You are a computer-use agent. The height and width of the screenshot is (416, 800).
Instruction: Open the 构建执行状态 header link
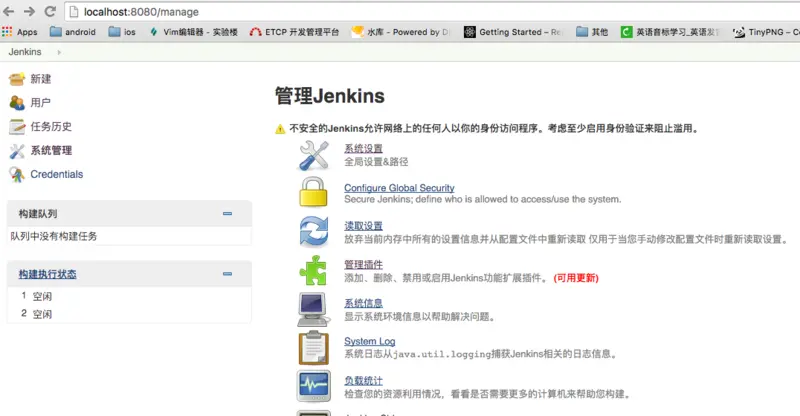click(47, 274)
